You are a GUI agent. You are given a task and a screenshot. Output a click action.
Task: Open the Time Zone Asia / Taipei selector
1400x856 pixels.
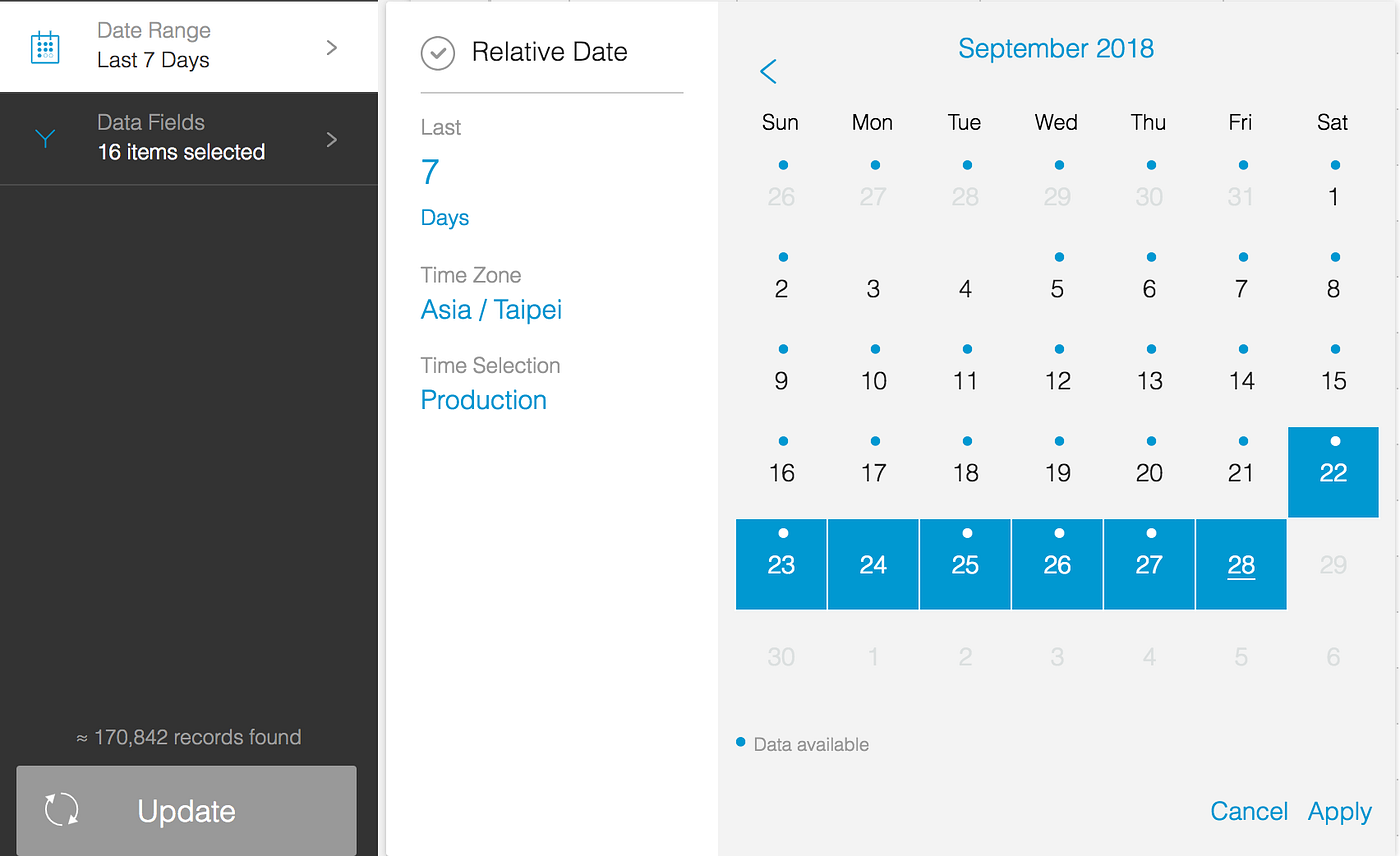(491, 310)
